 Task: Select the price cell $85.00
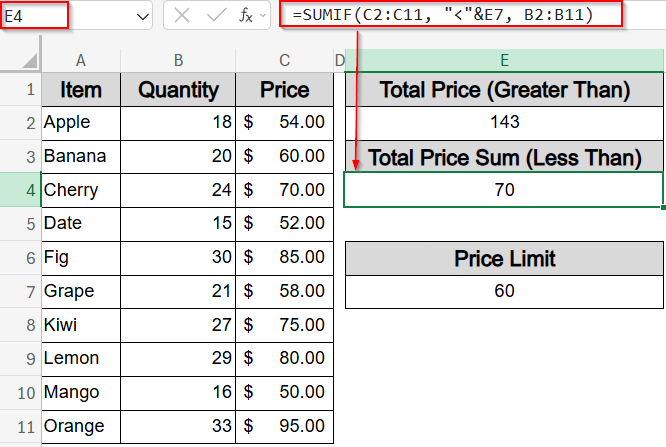coord(284,258)
